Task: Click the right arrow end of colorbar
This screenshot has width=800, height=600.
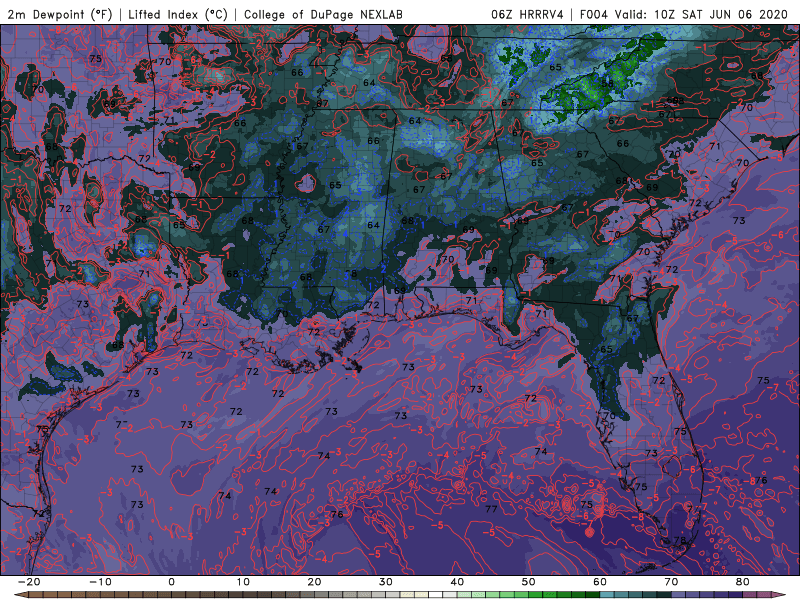Action: [780, 595]
